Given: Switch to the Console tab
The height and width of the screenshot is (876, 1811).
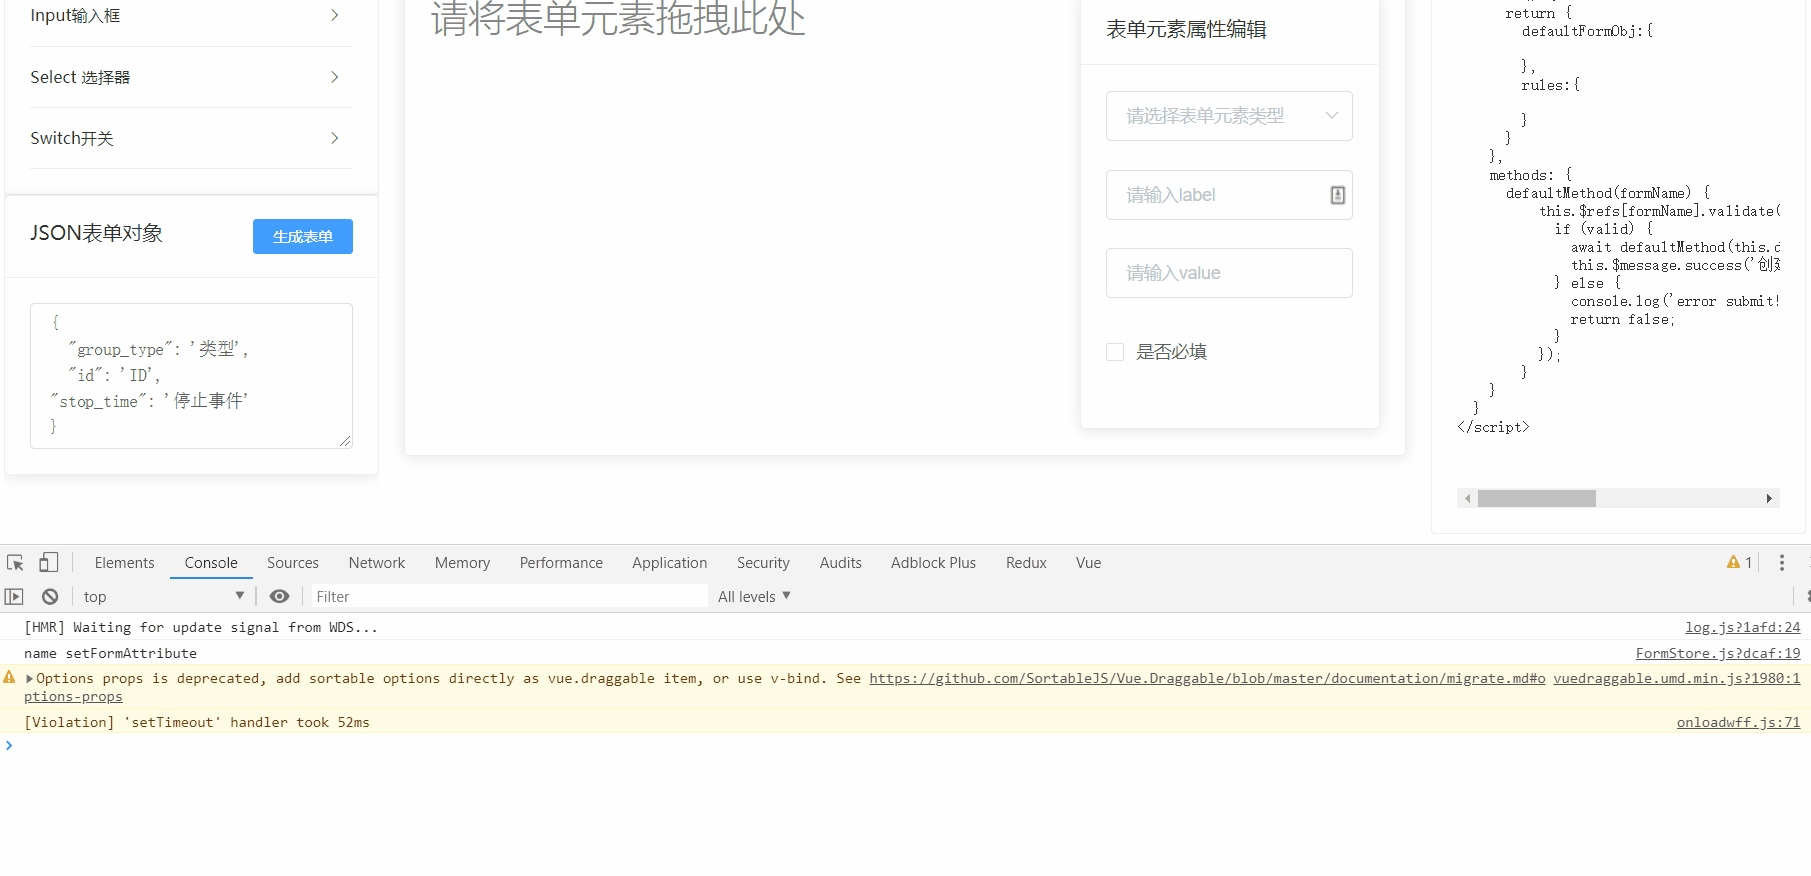Looking at the screenshot, I should 211,563.
